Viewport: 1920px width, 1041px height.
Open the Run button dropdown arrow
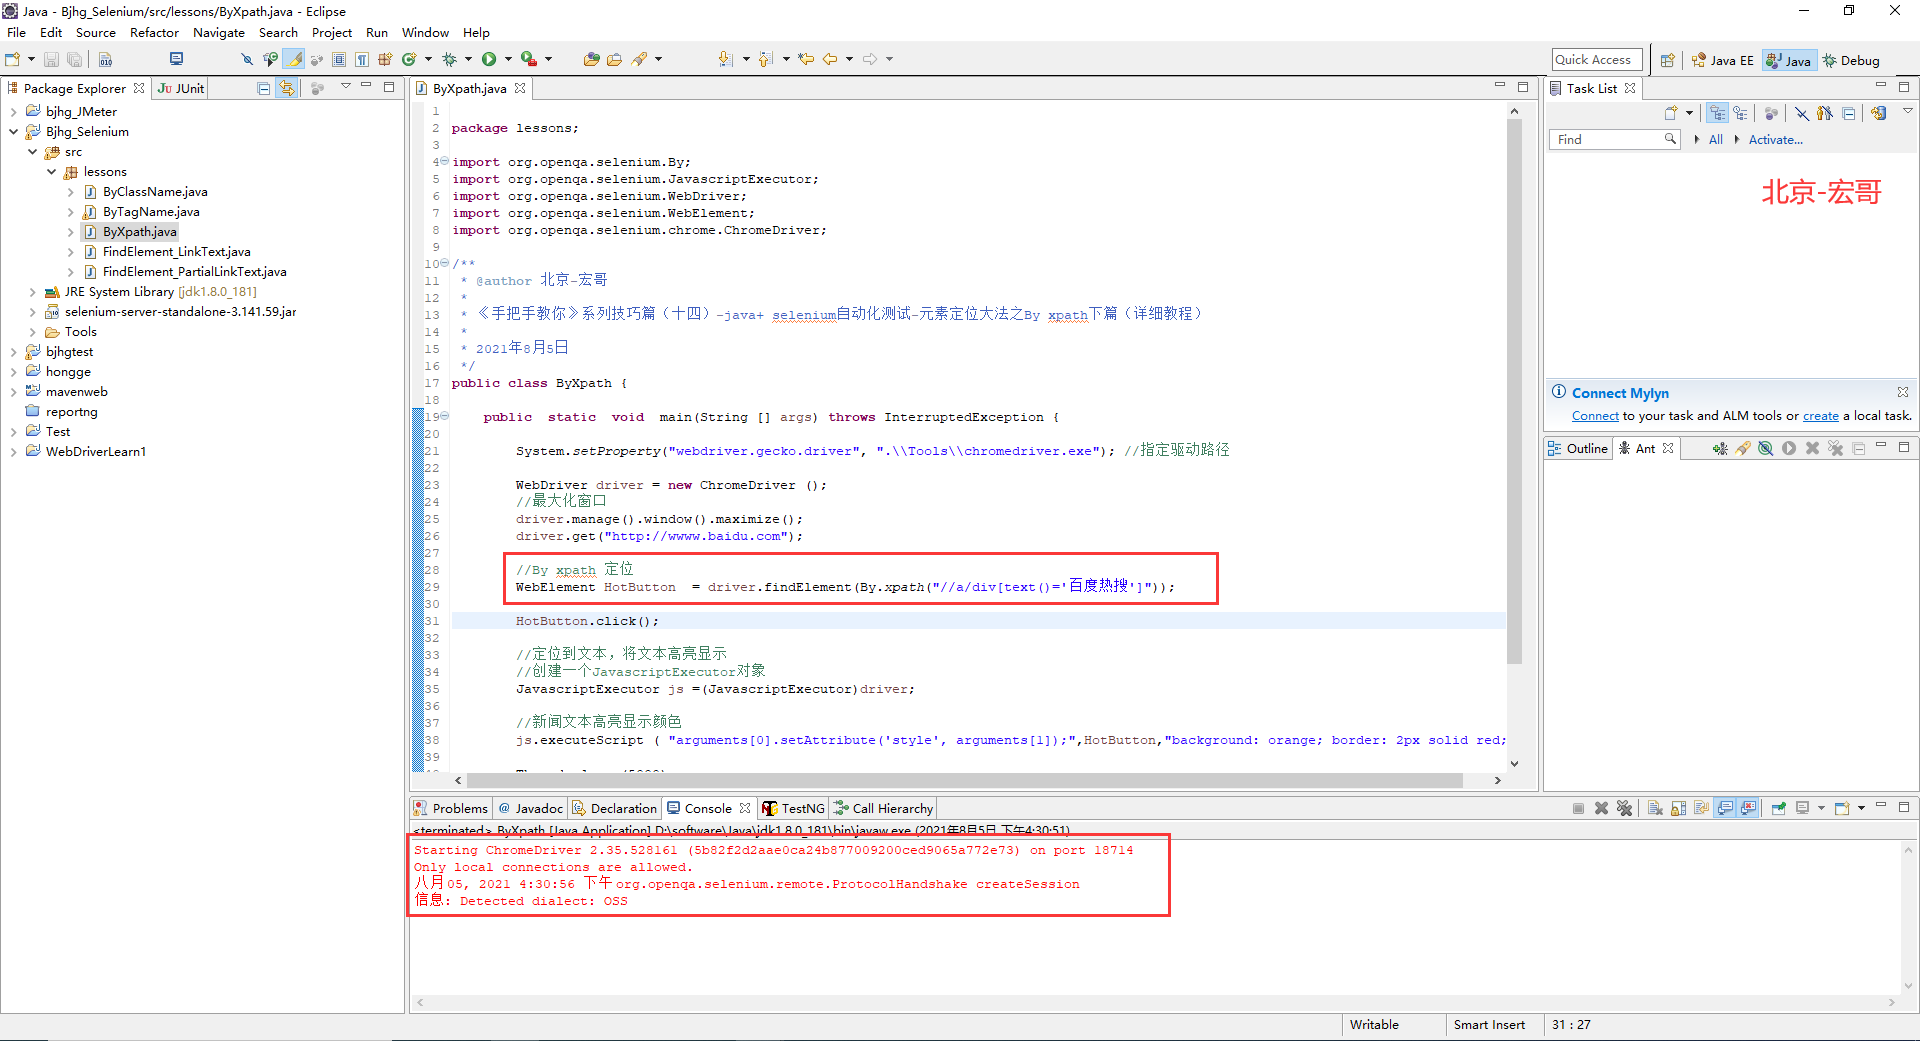point(508,59)
